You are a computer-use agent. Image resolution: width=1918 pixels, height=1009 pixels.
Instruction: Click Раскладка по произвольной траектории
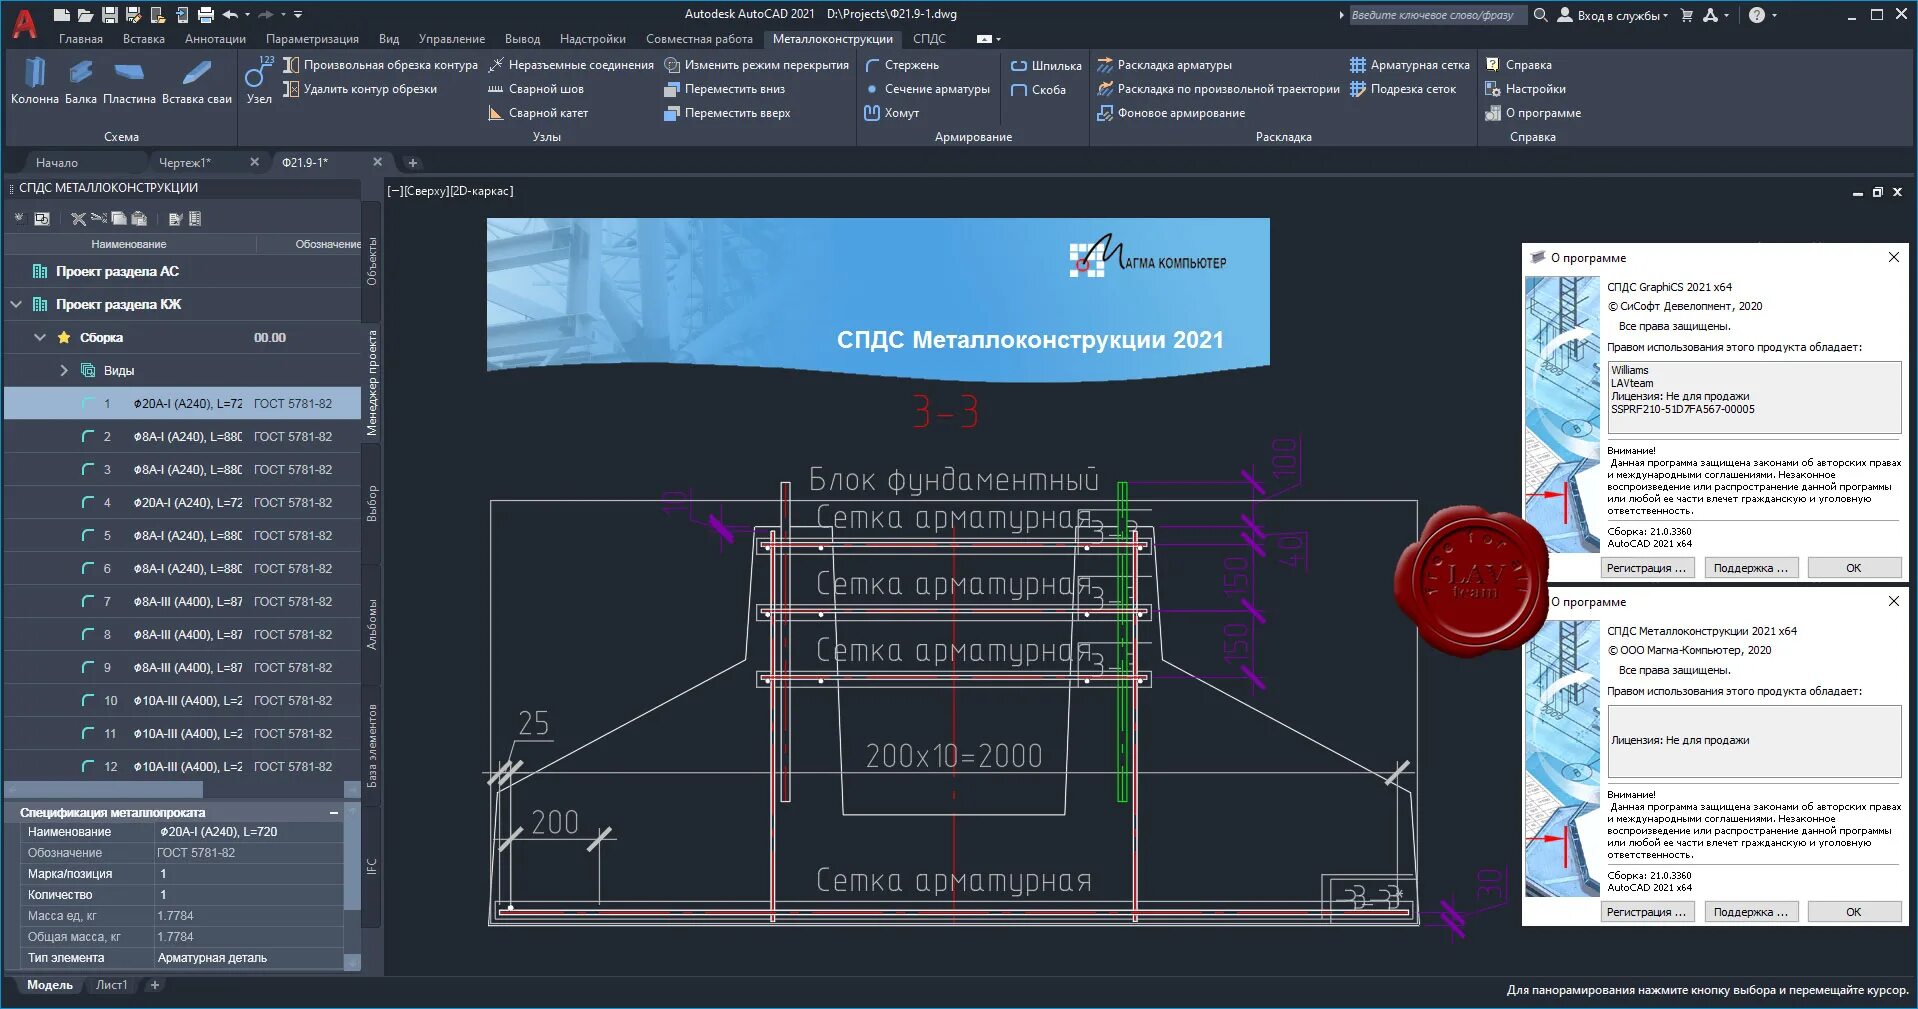[1218, 89]
